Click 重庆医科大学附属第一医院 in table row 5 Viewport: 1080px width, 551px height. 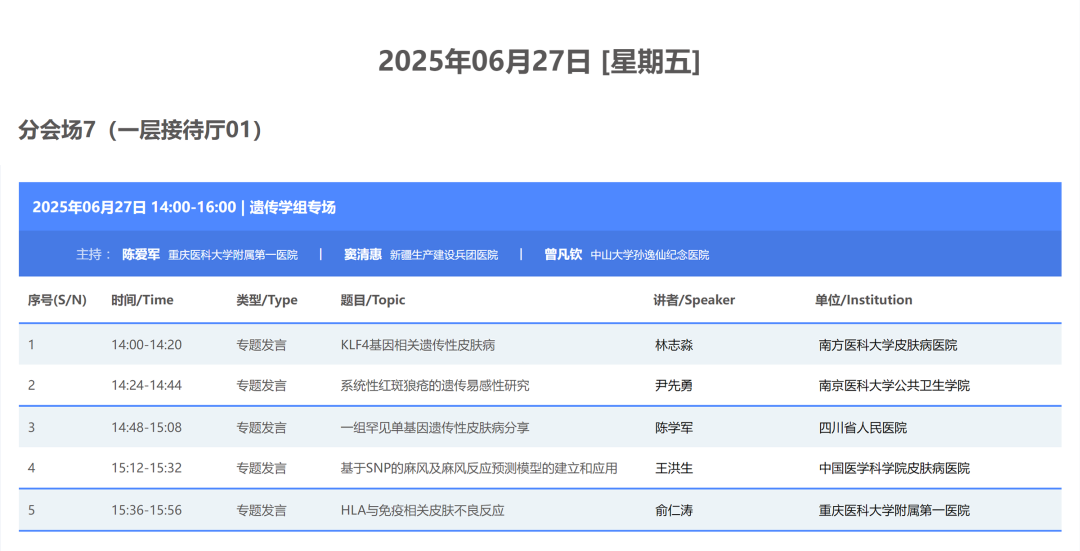tap(894, 510)
